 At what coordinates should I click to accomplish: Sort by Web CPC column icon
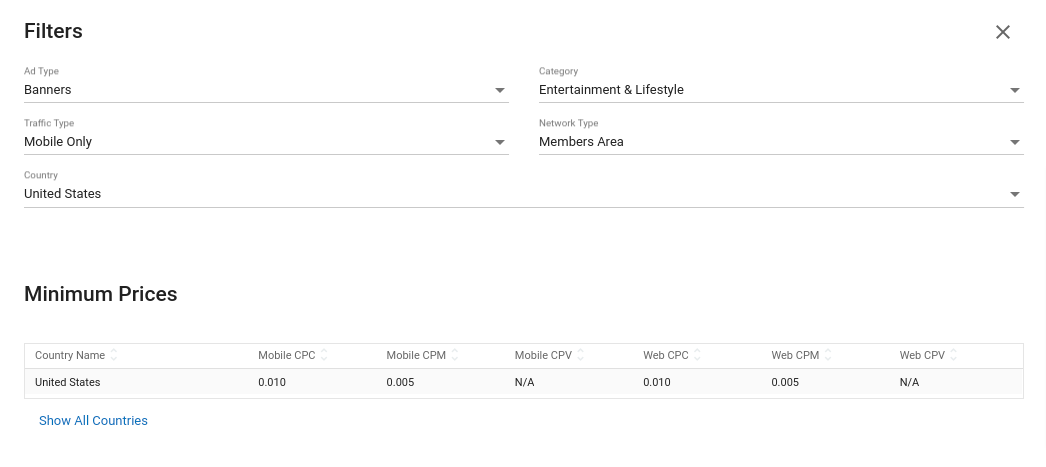[697, 355]
